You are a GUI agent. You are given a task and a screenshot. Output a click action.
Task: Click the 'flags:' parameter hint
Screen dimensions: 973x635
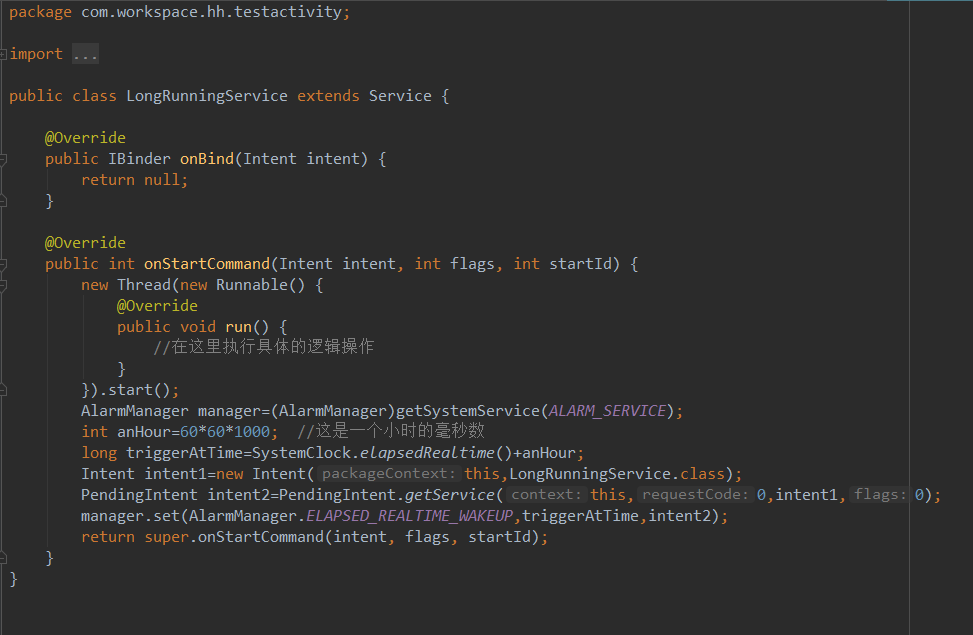click(880, 495)
